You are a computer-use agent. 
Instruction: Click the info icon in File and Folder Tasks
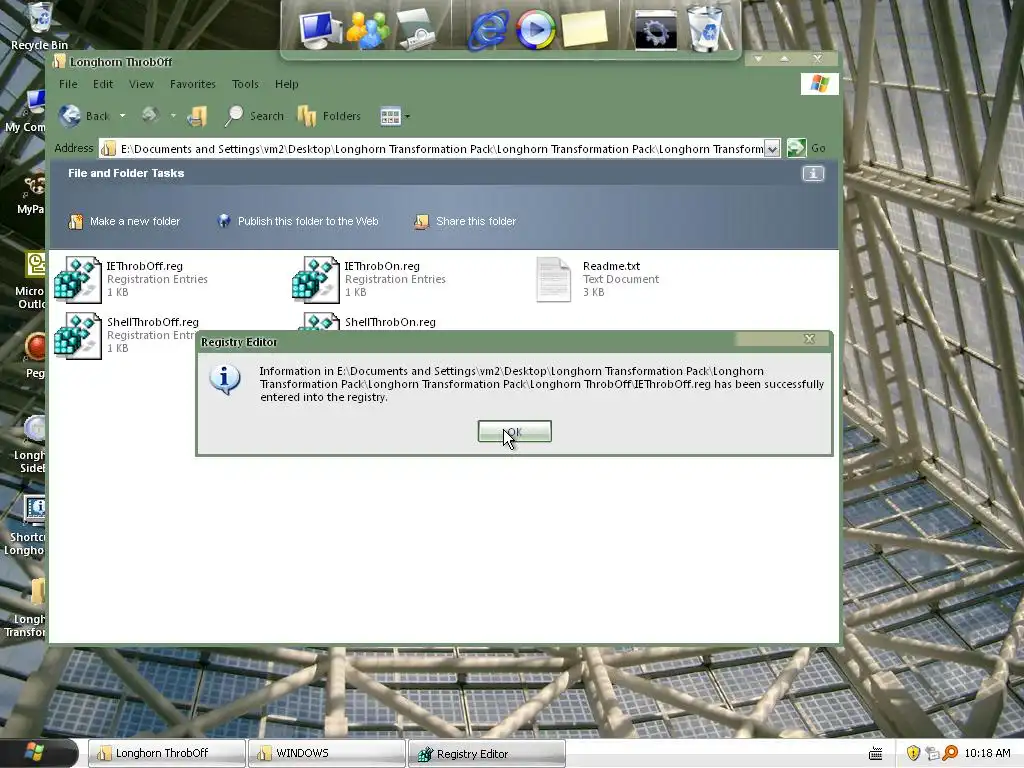tap(813, 174)
